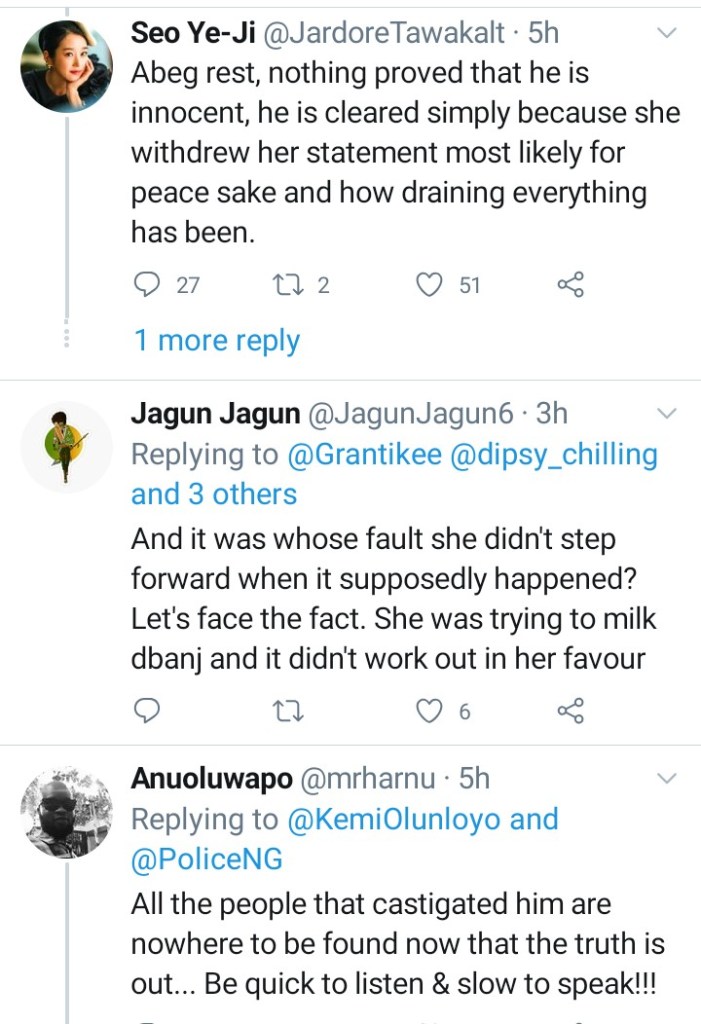The image size is (701, 1024).
Task: Like Seo Ye-Ji's tweet with 51 likes
Action: (x=429, y=285)
